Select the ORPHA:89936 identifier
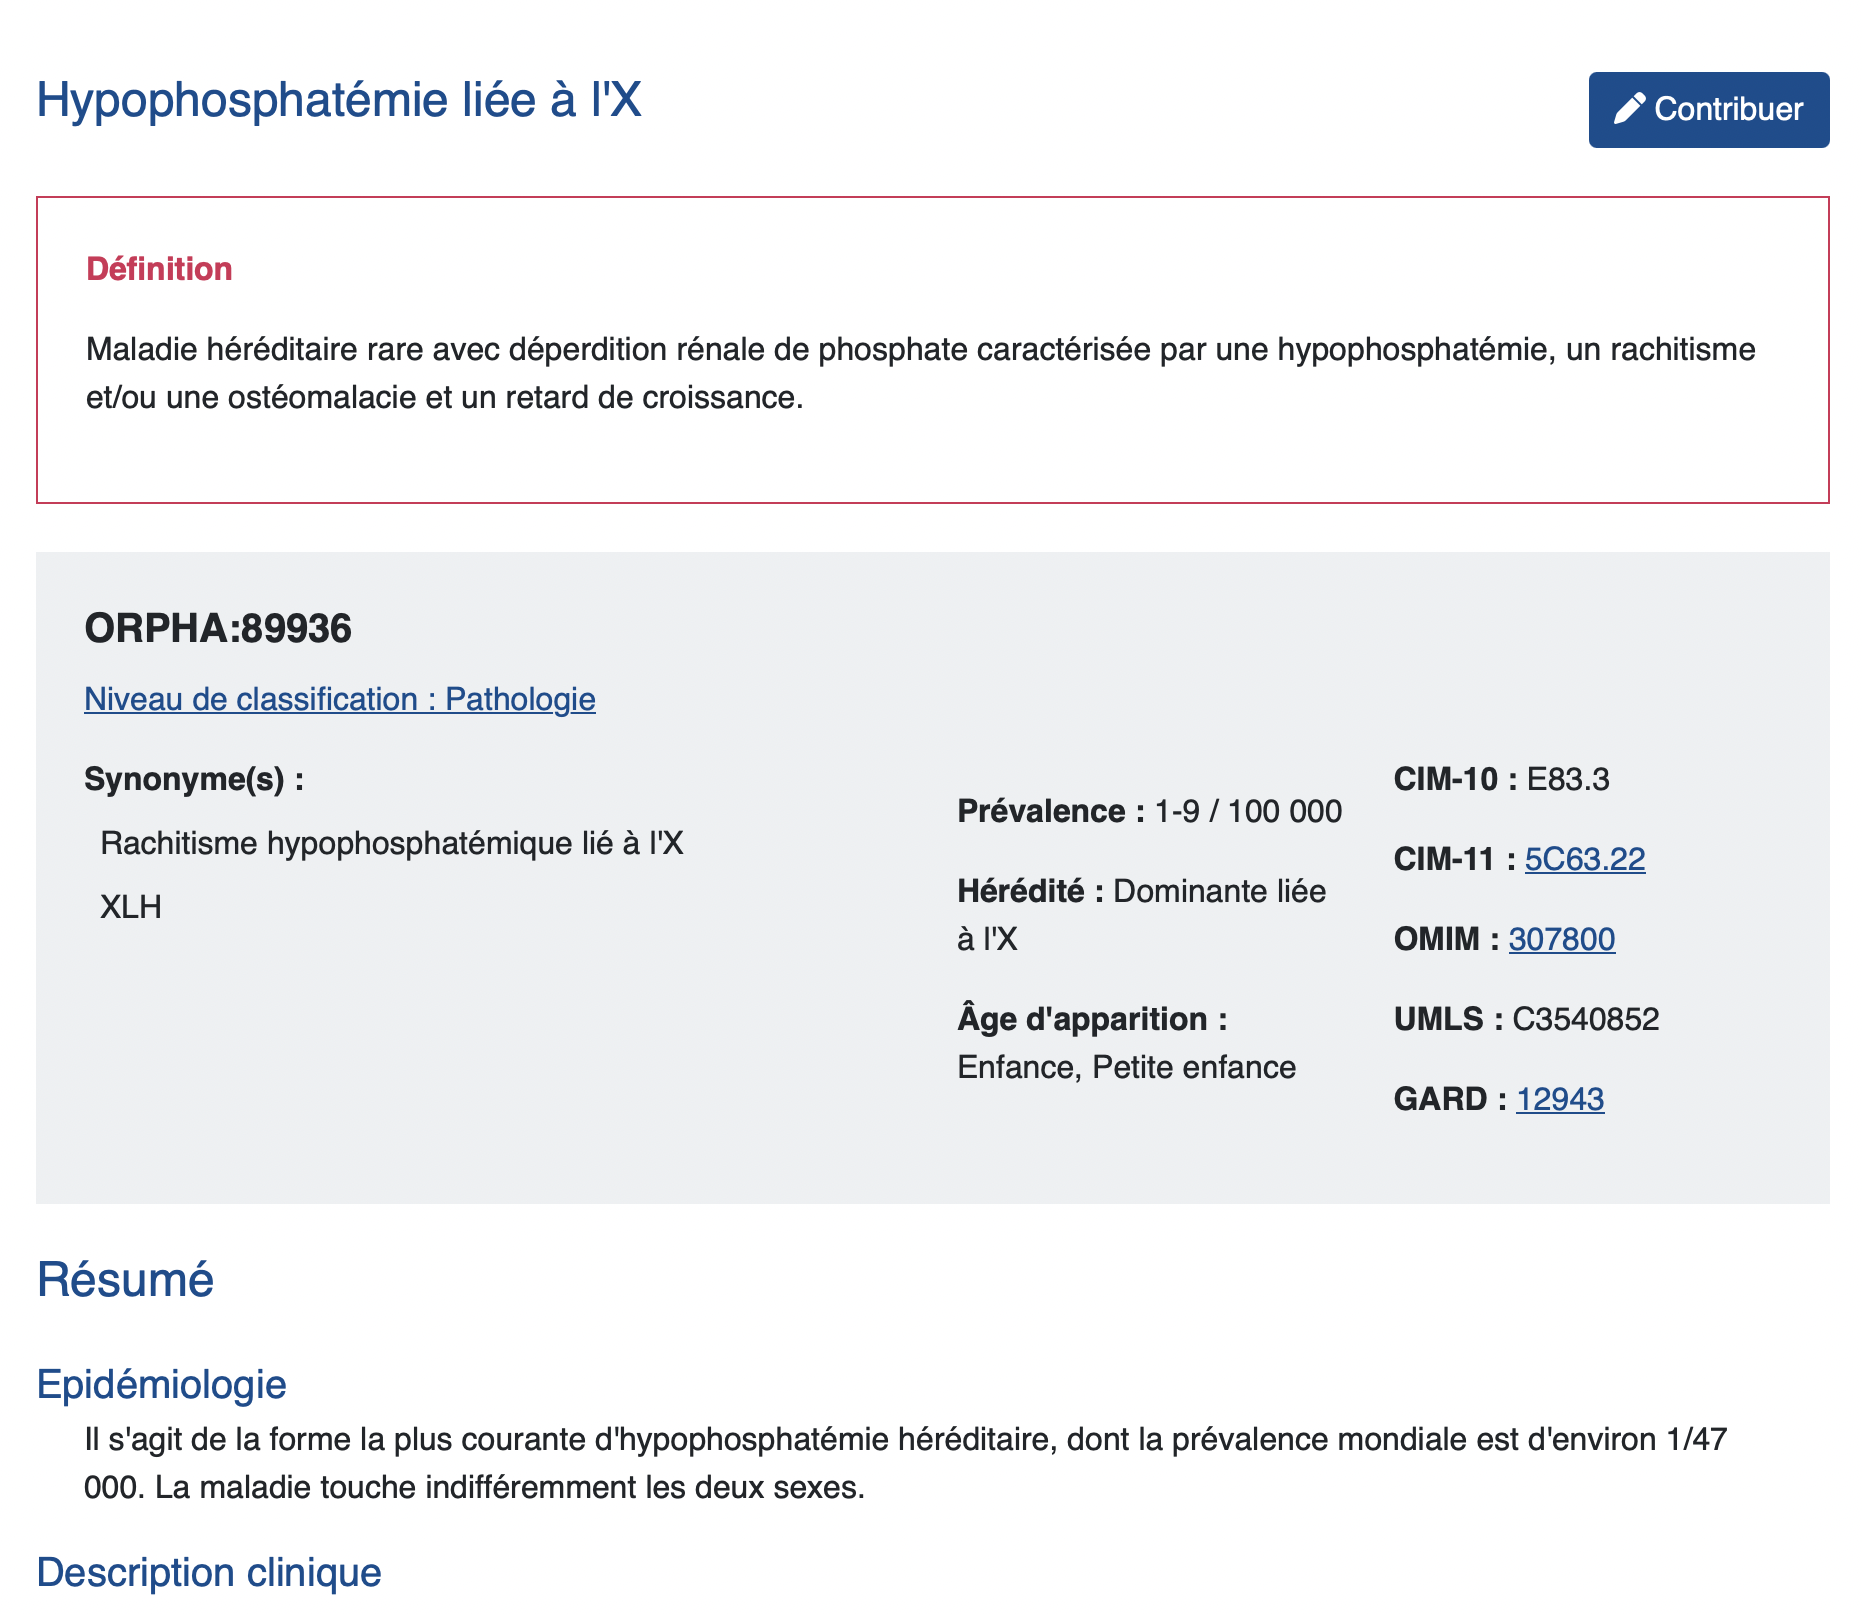The width and height of the screenshot is (1862, 1614). (x=218, y=629)
